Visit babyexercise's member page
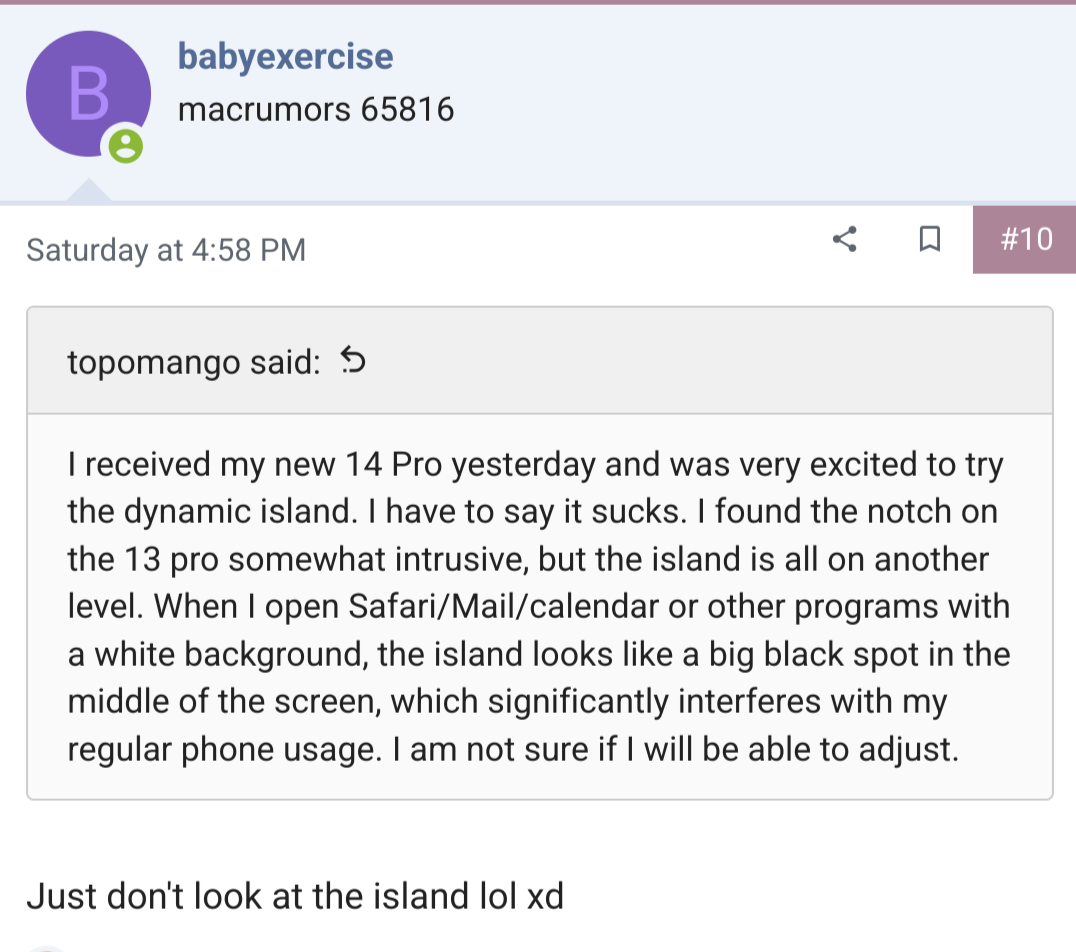 pos(285,56)
